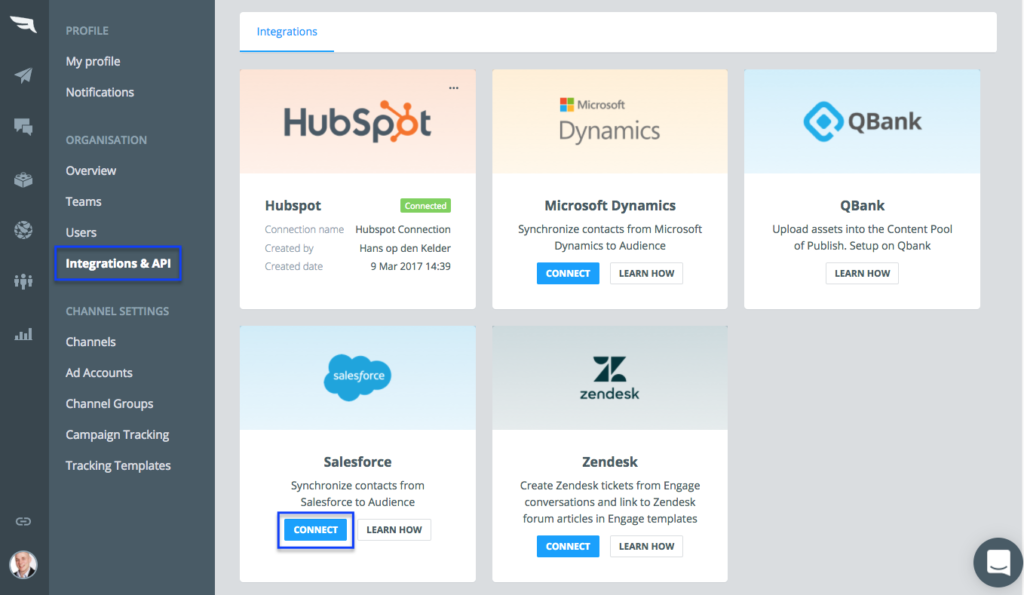Image resolution: width=1024 pixels, height=595 pixels.
Task: Open the Listen globe icon
Action: coord(24,230)
